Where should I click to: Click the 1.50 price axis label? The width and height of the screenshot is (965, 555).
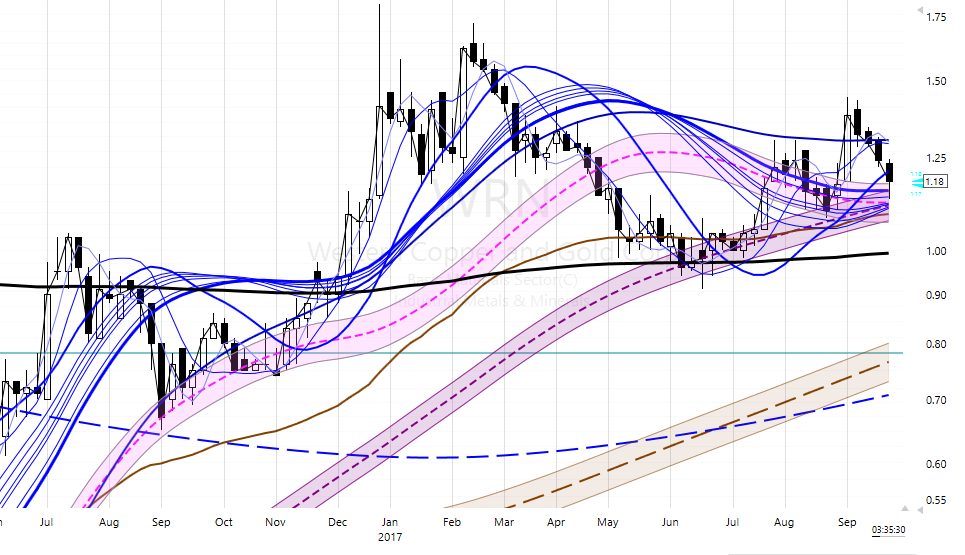937,81
